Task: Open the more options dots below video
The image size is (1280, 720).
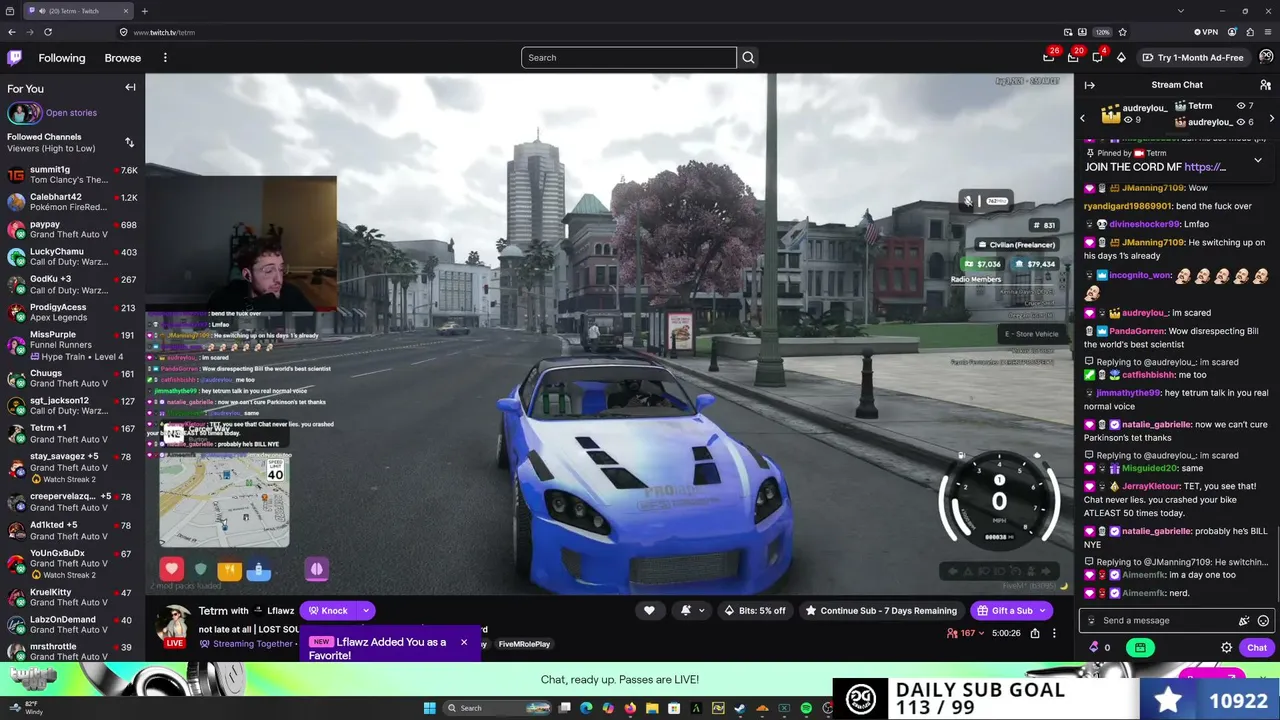Action: (x=1054, y=633)
